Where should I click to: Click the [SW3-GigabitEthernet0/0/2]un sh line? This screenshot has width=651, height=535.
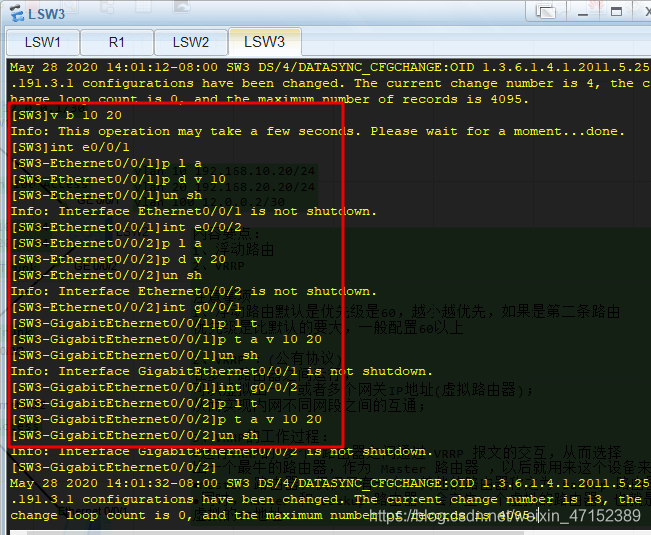[135, 435]
